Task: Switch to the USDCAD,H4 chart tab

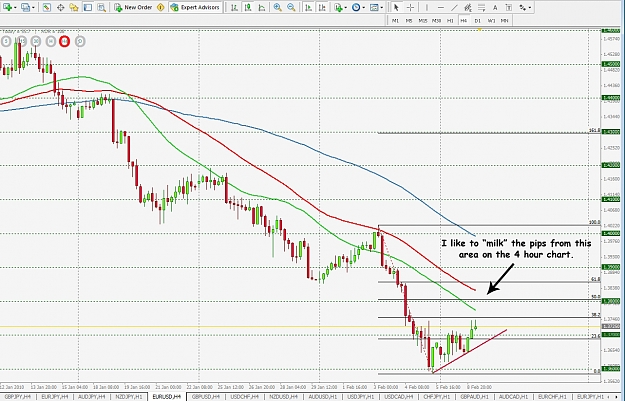Action: [399, 397]
